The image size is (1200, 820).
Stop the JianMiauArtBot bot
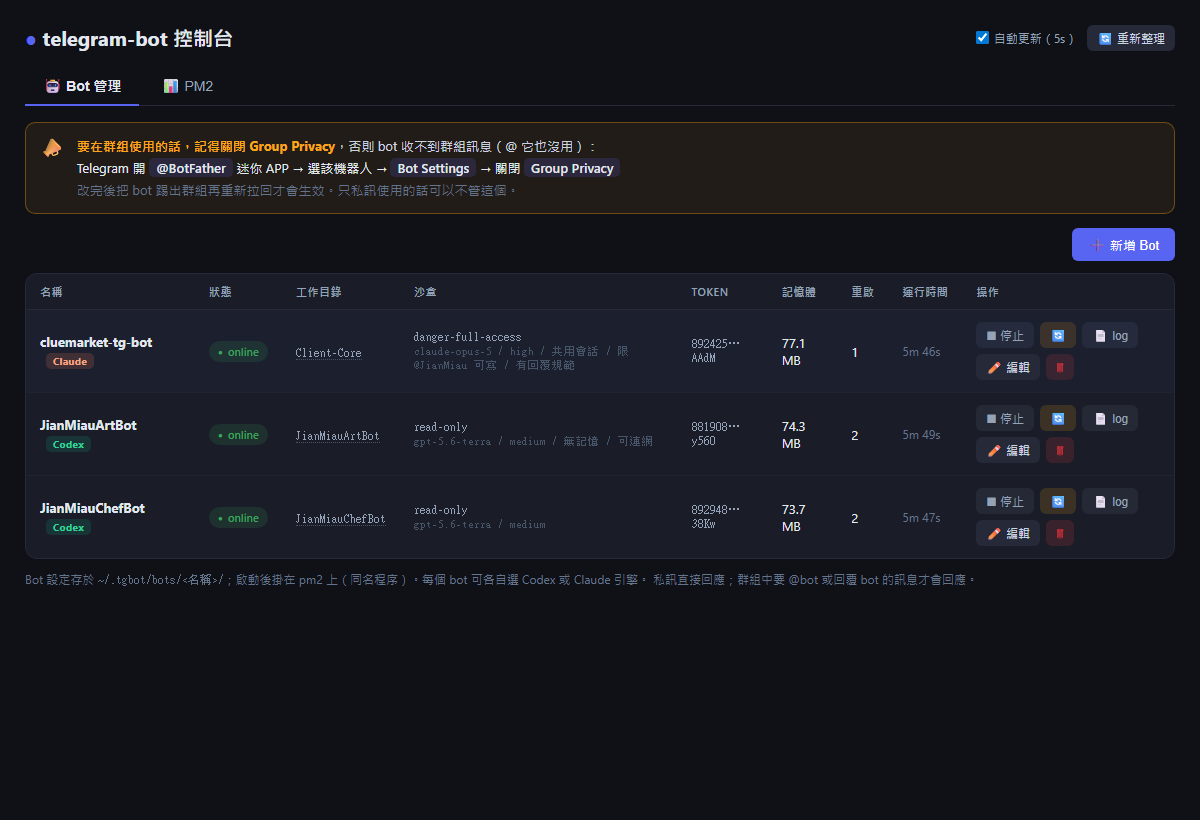(1005, 418)
